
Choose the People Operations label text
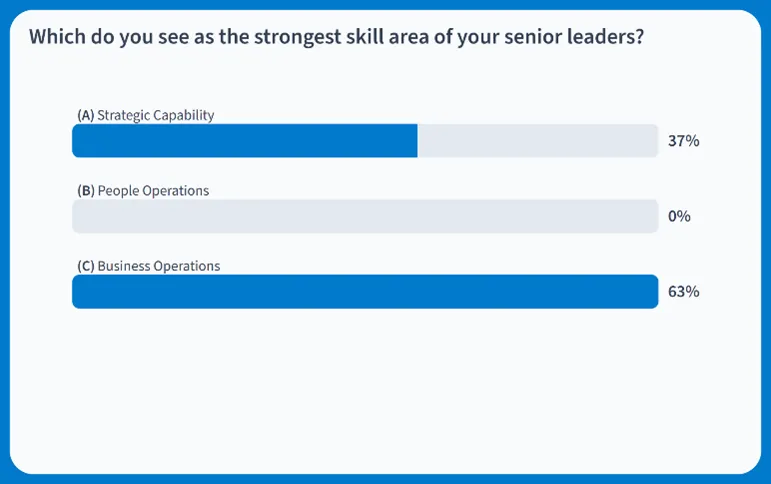[153, 190]
